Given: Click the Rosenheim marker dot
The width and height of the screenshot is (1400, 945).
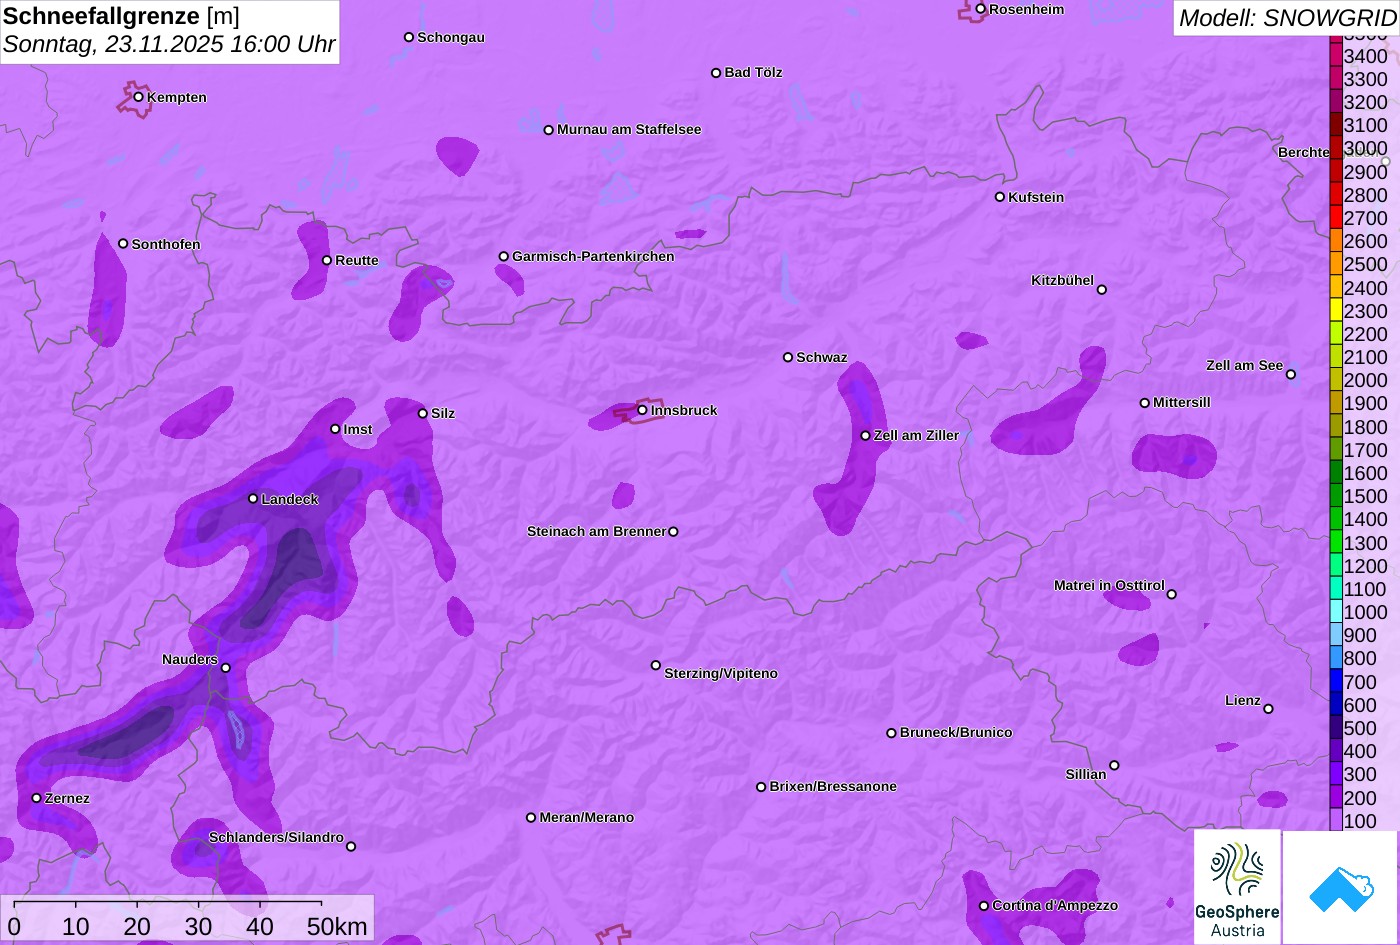Looking at the screenshot, I should point(980,9).
